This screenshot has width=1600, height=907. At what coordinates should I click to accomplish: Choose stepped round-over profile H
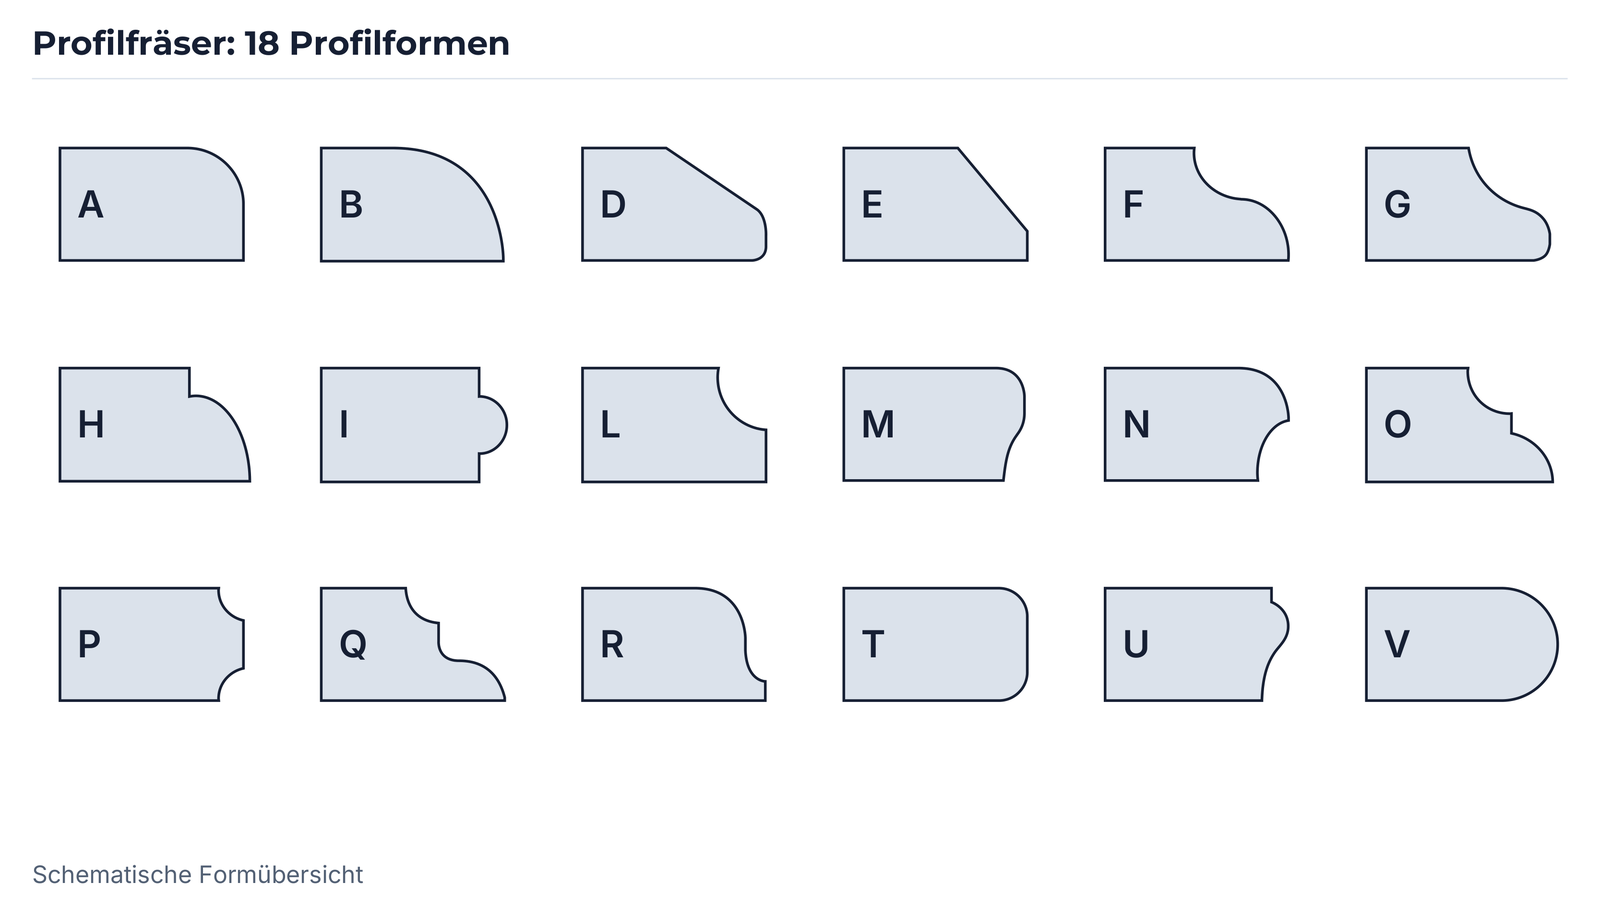(x=154, y=424)
